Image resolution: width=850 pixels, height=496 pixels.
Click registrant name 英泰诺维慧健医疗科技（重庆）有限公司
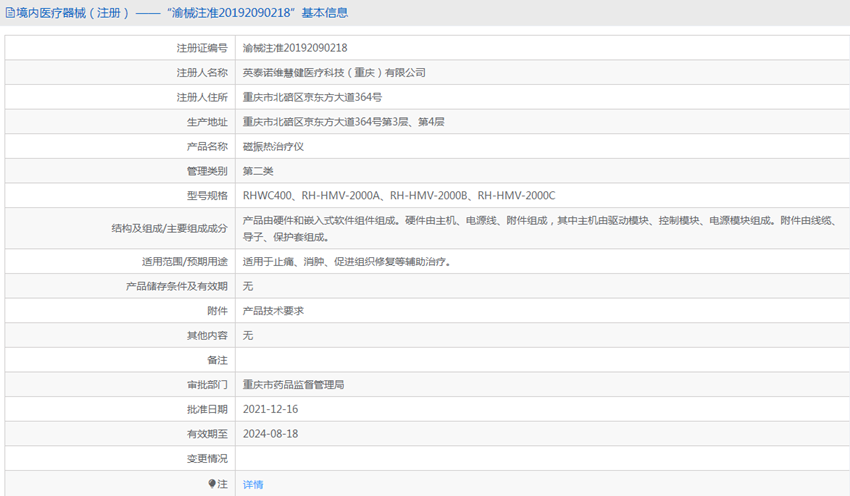[x=334, y=73]
